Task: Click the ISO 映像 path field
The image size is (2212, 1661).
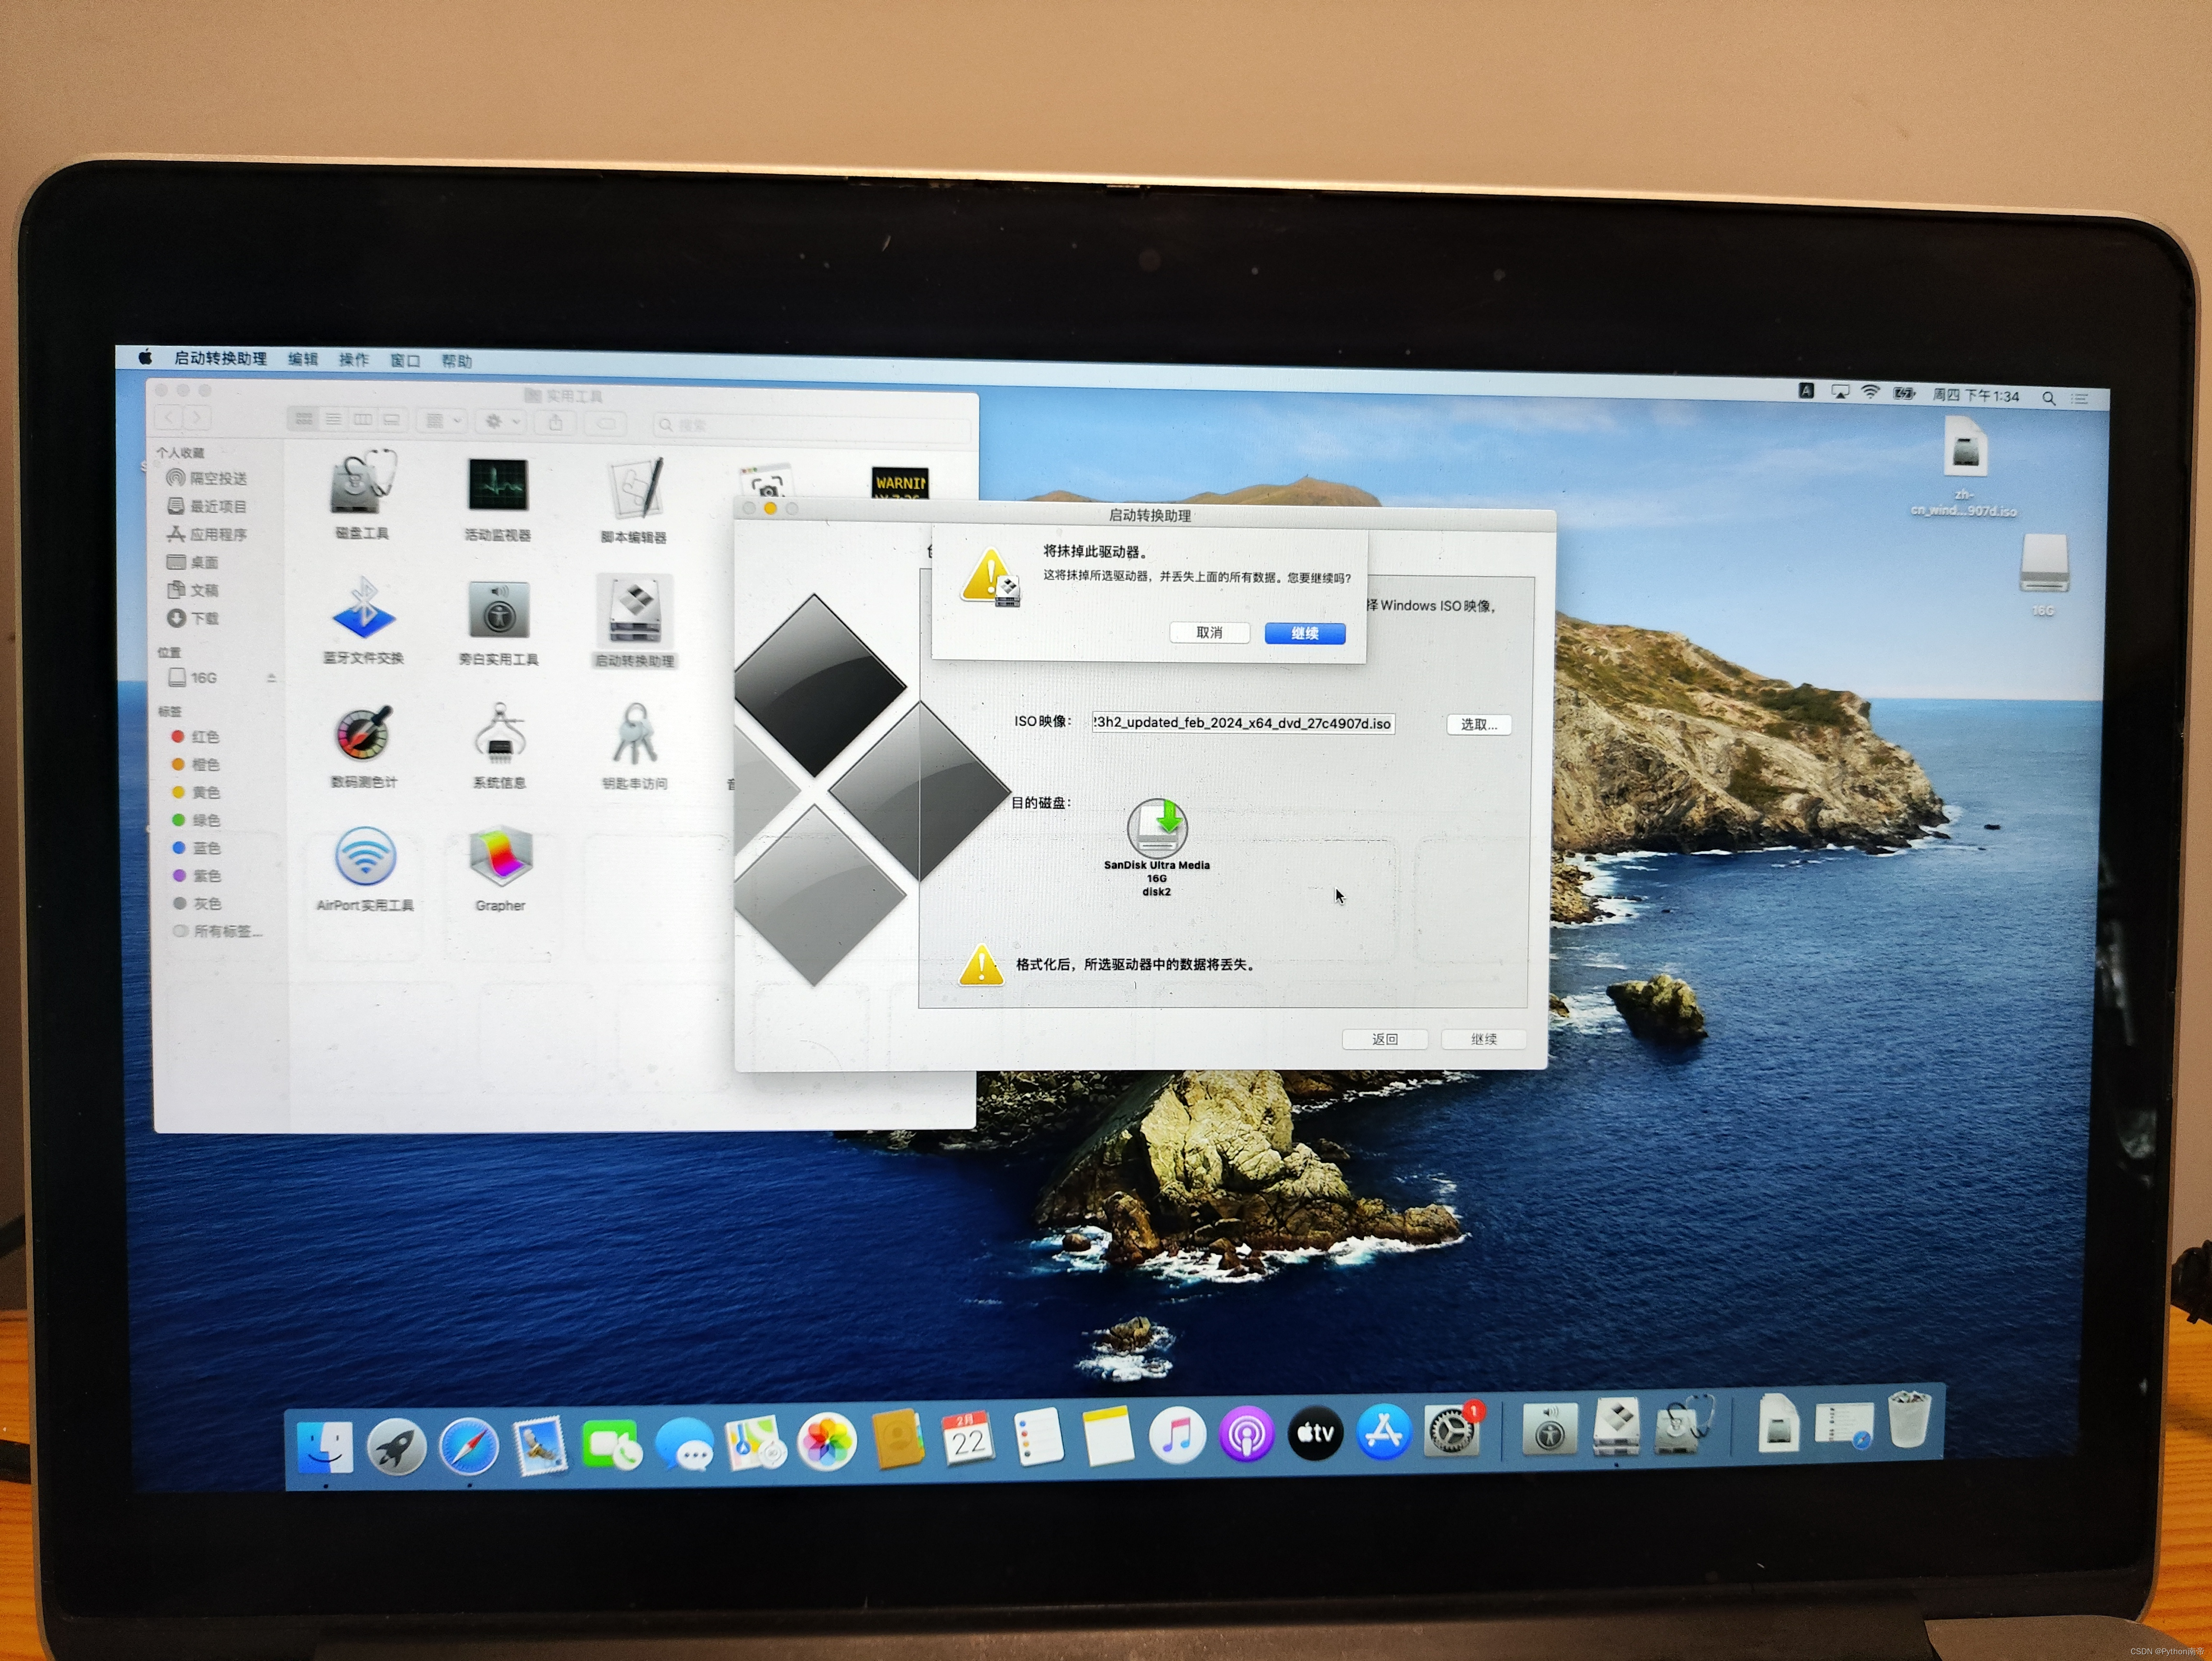Action: (1243, 723)
